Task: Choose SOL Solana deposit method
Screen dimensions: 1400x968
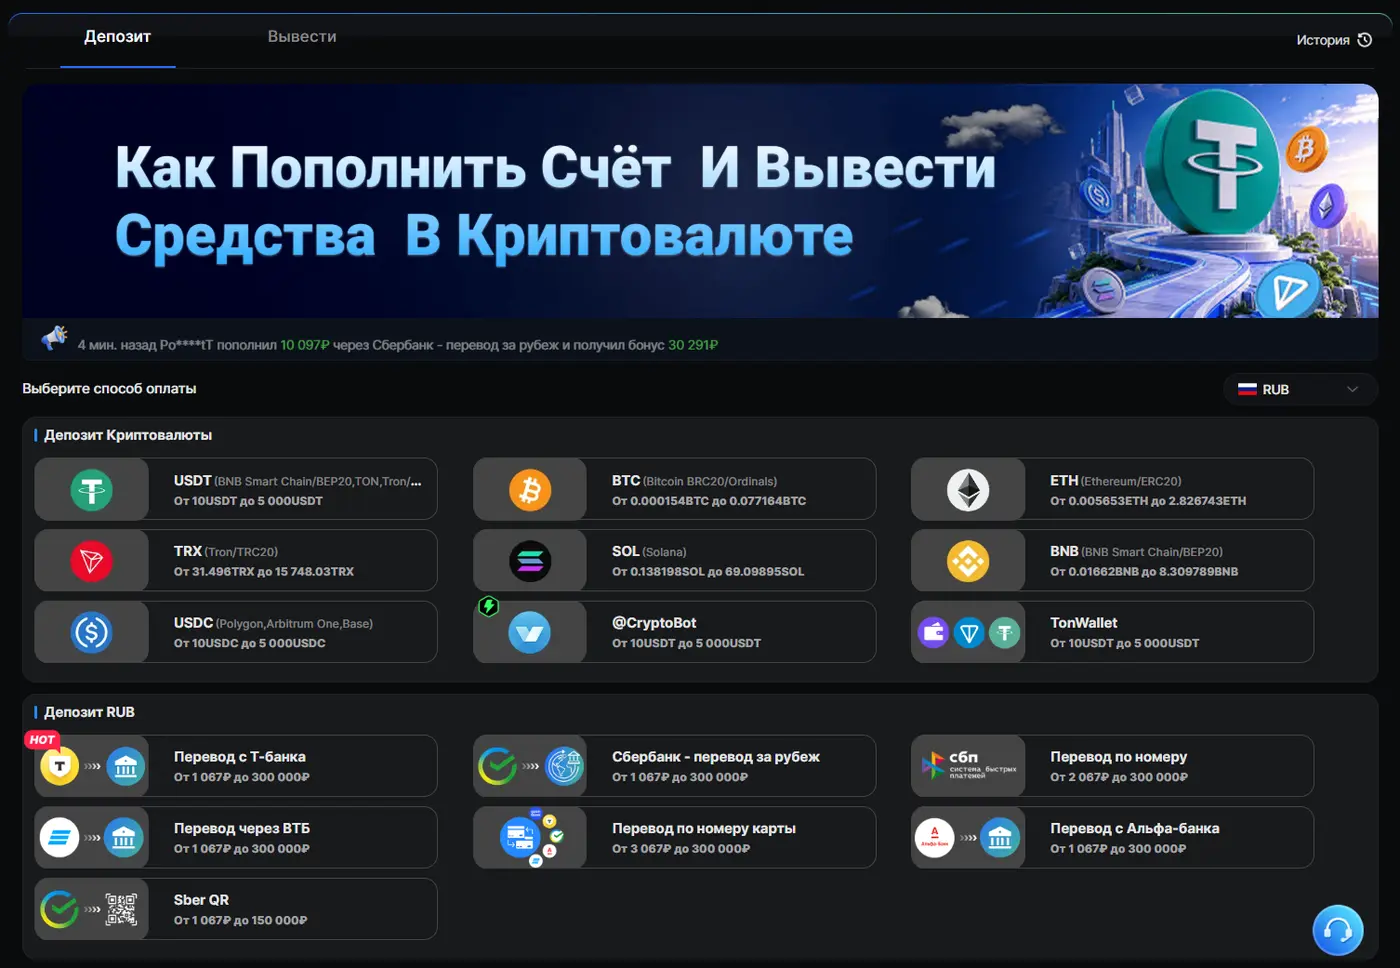Action: pyautogui.click(x=674, y=561)
